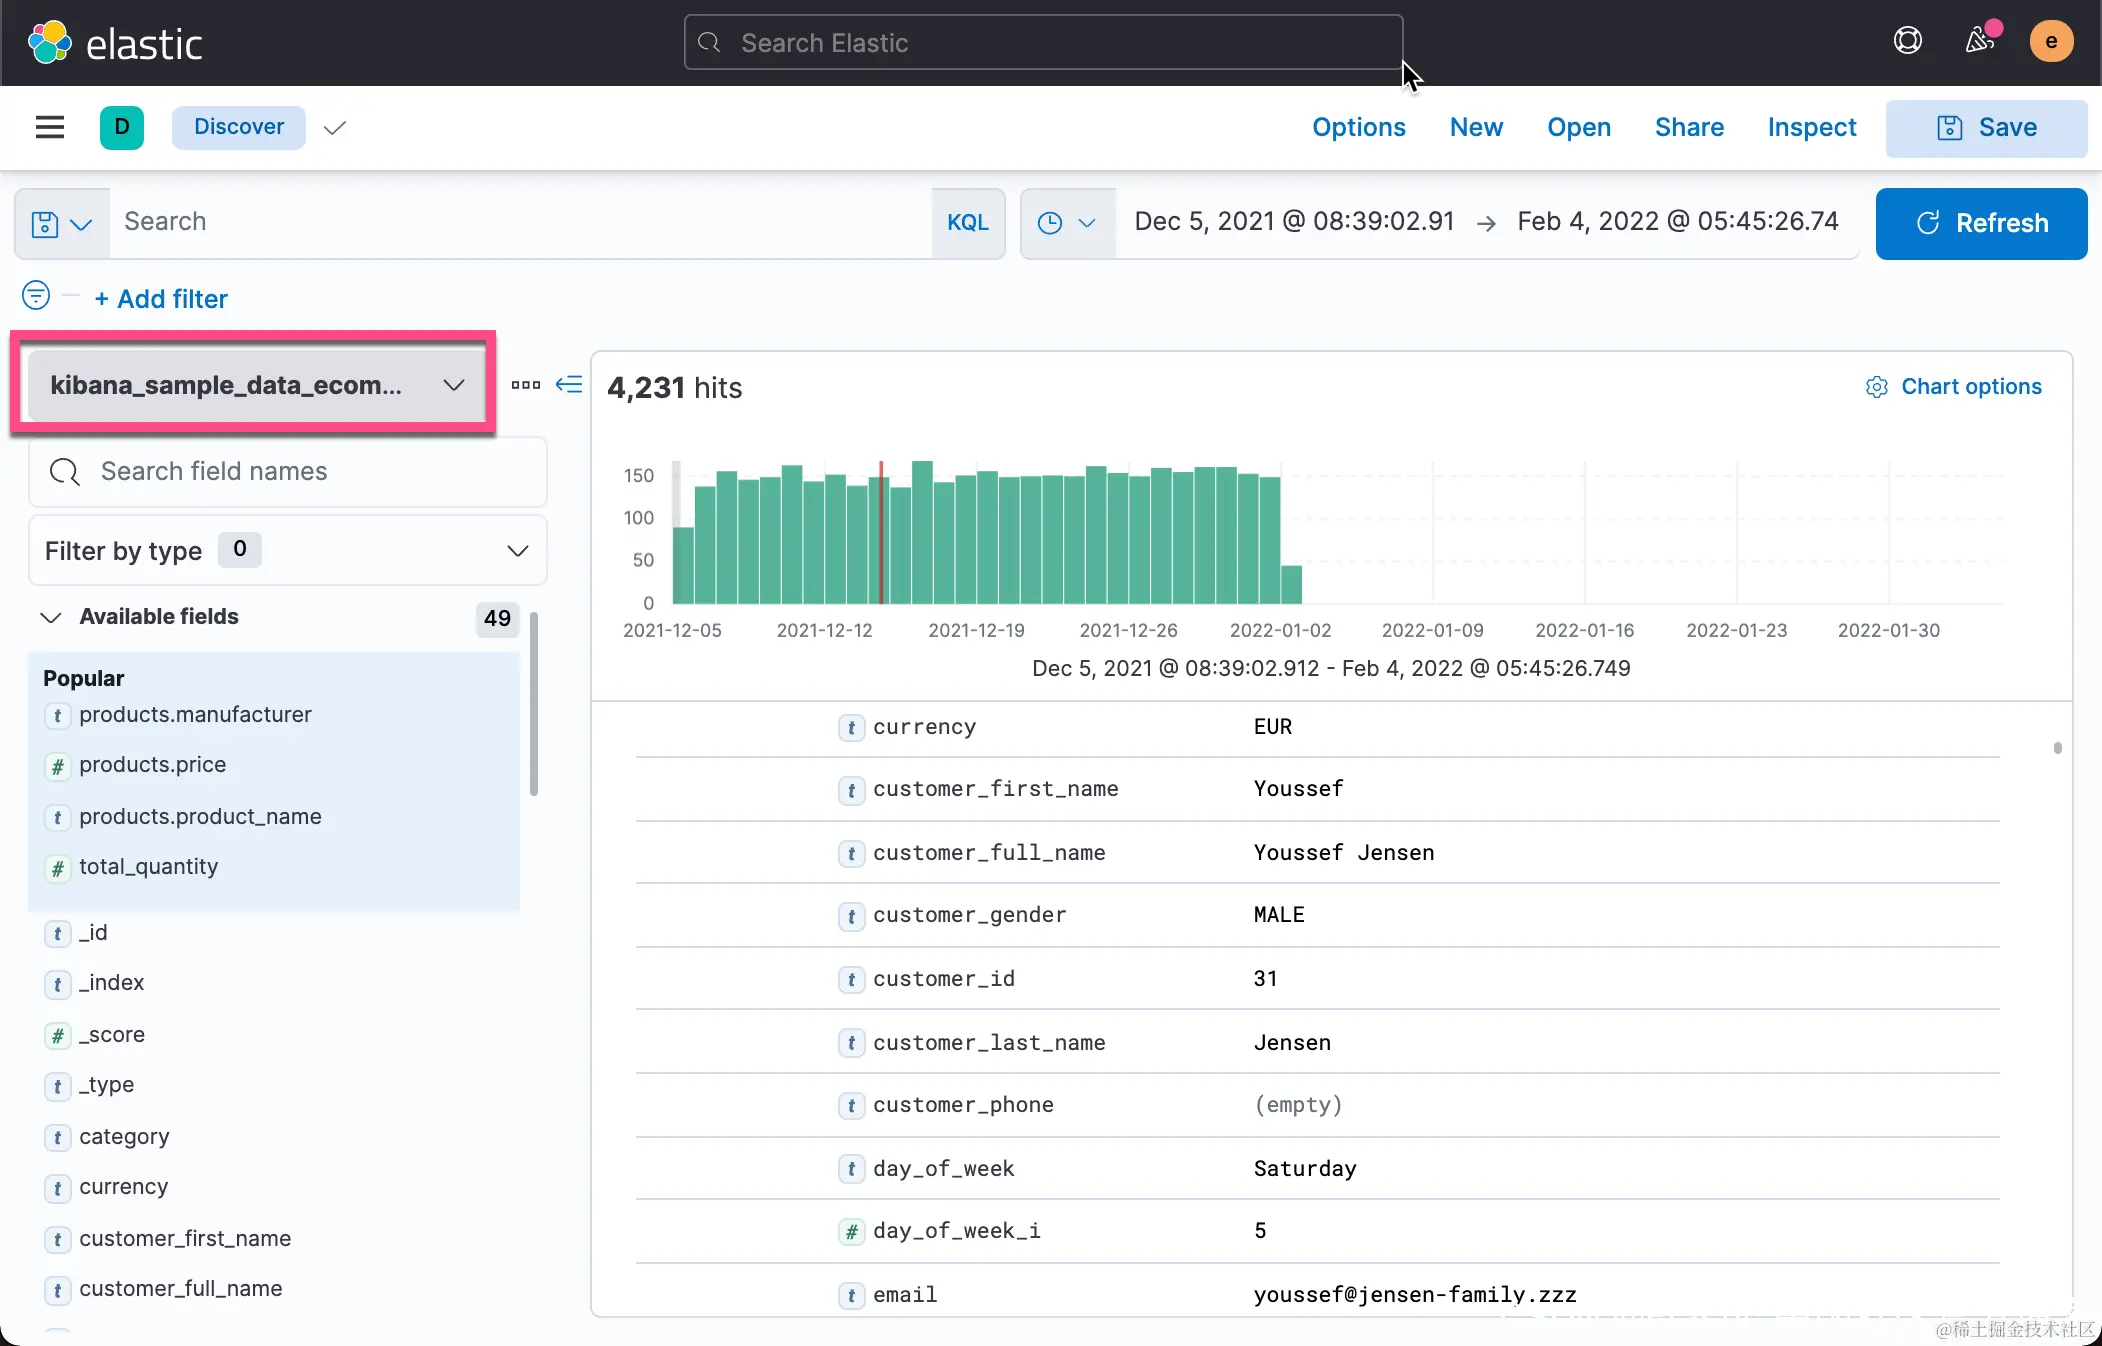2102x1346 pixels.
Task: Open the Inspect menu item
Action: (1811, 127)
